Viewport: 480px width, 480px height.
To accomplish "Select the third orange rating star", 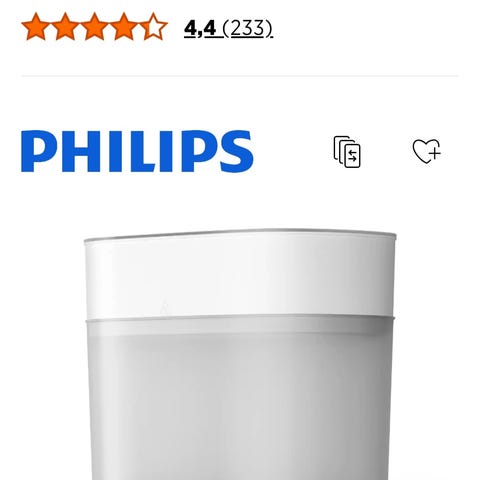I will [94, 26].
